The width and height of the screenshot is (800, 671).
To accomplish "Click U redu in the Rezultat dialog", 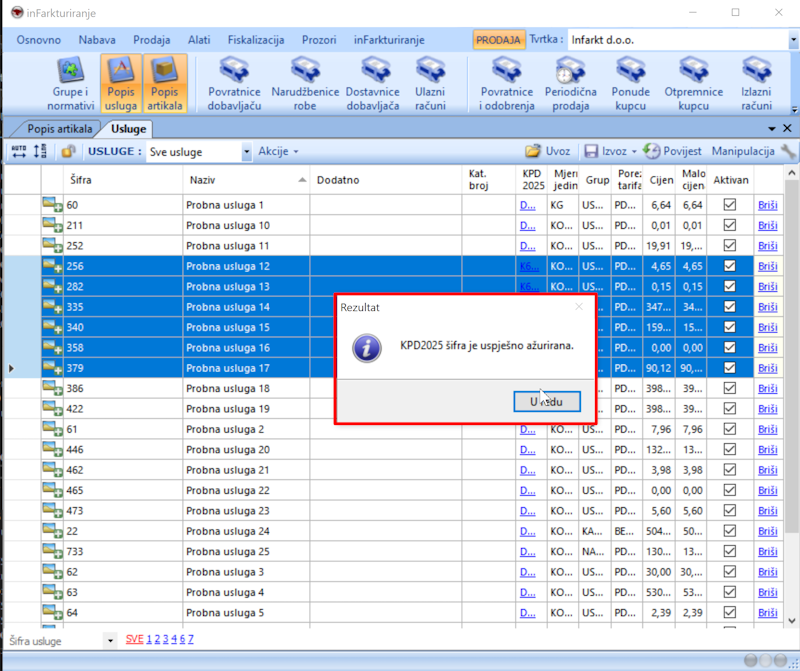I will coord(547,401).
